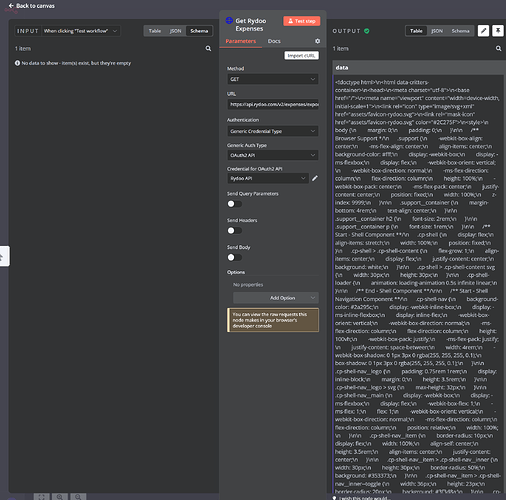Edit the Rydoo API credential
The width and height of the screenshot is (506, 500).
pyautogui.click(x=315, y=178)
